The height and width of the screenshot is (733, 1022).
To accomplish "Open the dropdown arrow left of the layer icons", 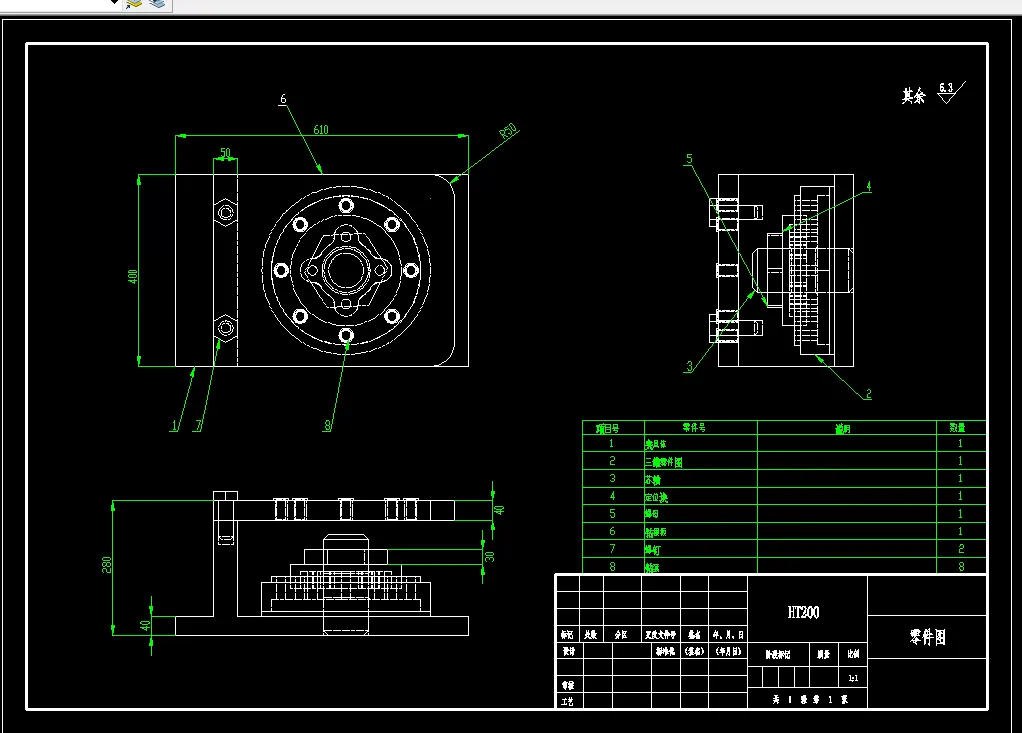I will point(115,2).
